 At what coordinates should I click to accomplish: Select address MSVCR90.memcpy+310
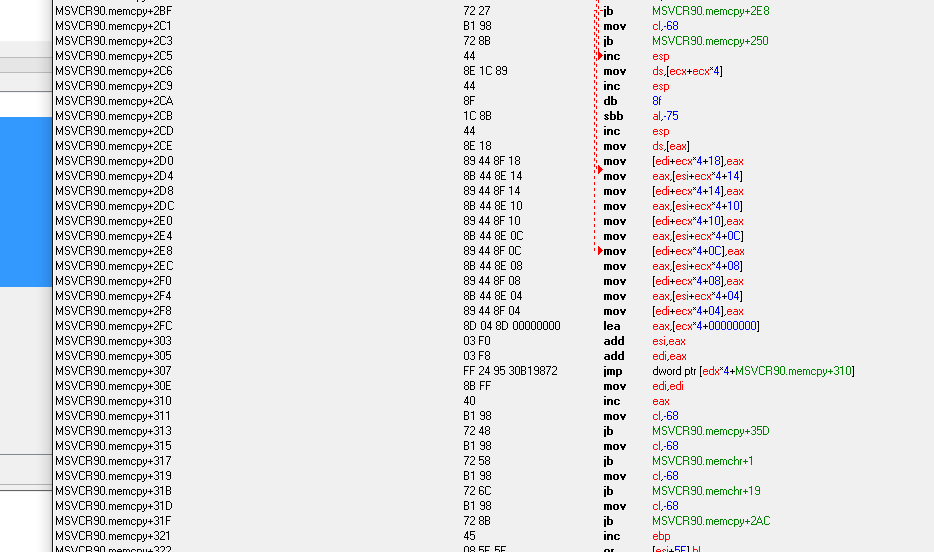click(x=113, y=401)
